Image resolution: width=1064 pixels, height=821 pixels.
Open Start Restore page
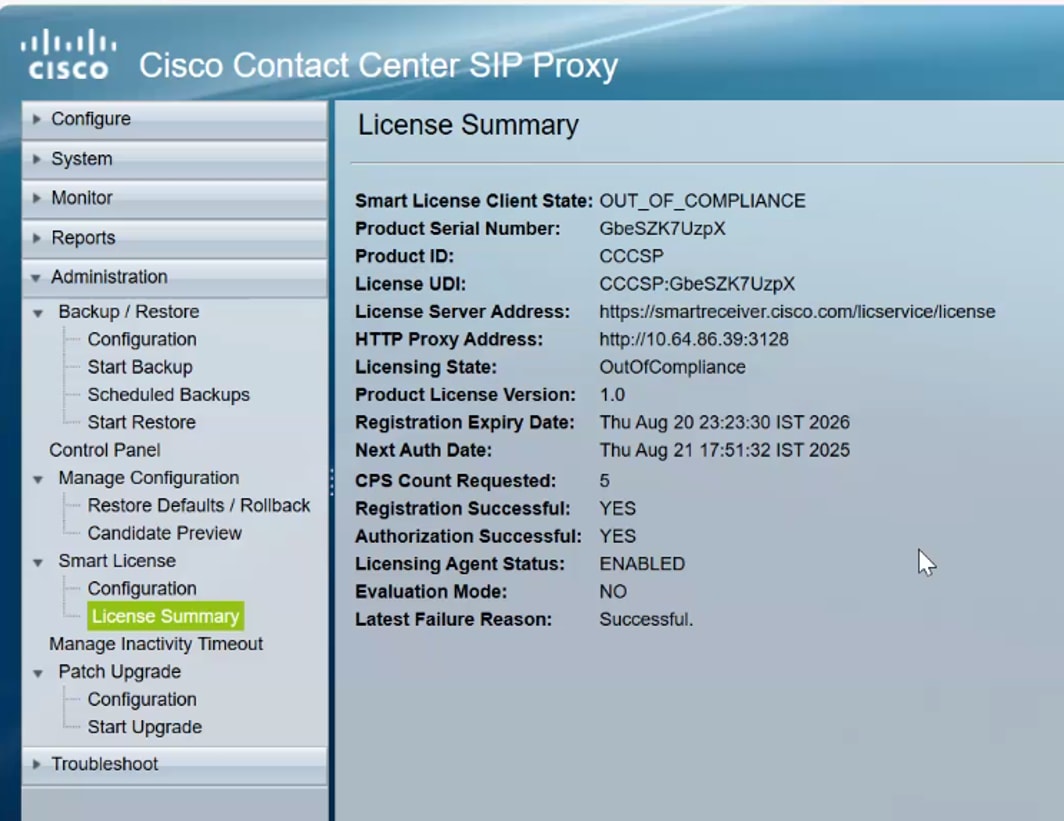pyautogui.click(x=141, y=422)
